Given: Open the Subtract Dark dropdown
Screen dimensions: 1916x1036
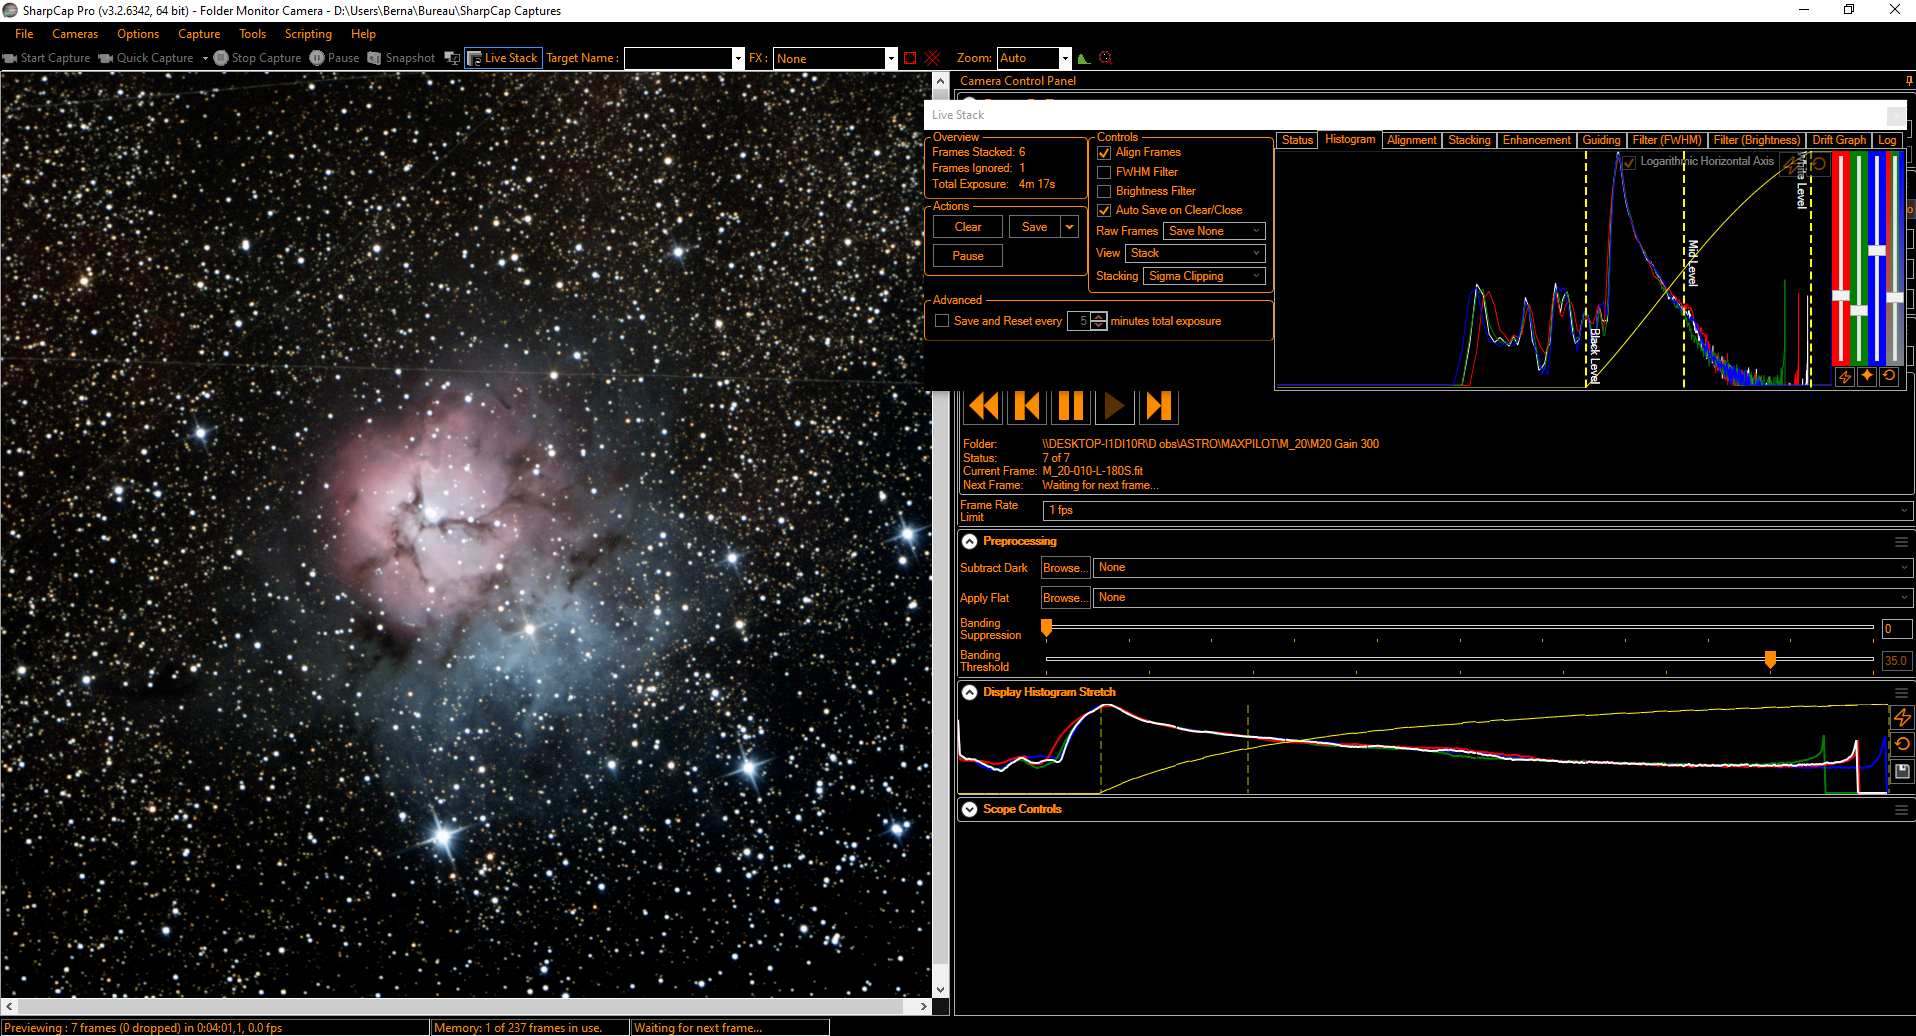Looking at the screenshot, I should pos(1503,568).
